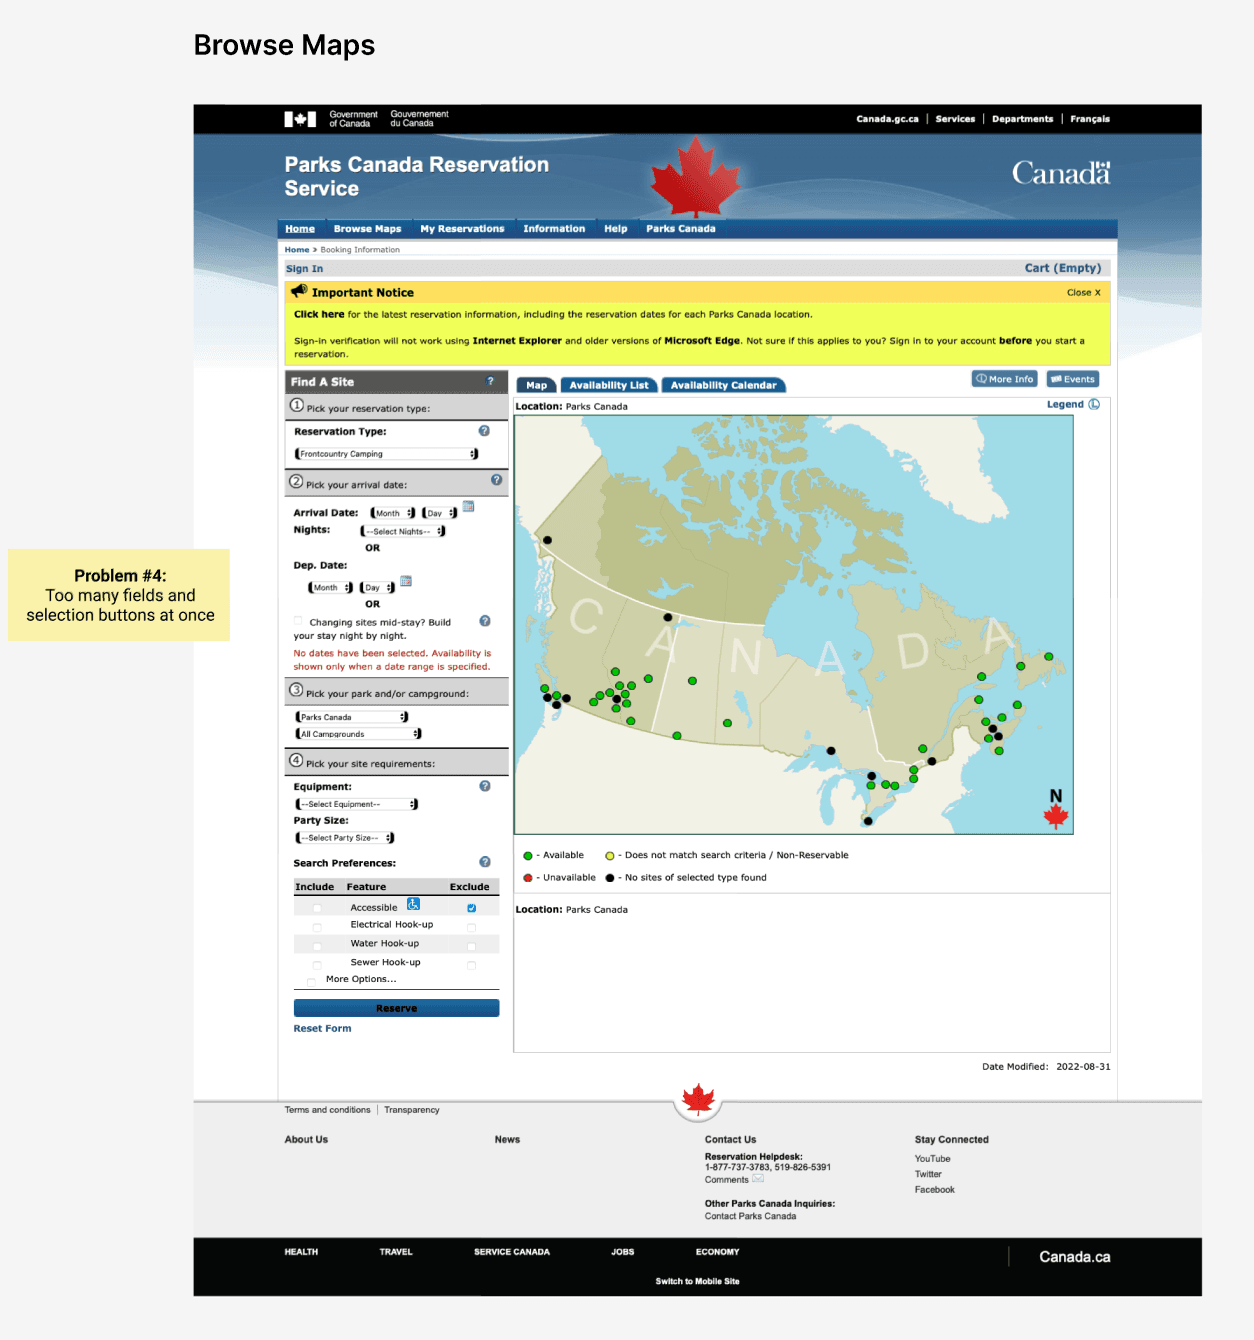Open Arrival Date Day dropdown
This screenshot has width=1254, height=1340.
pyautogui.click(x=440, y=513)
